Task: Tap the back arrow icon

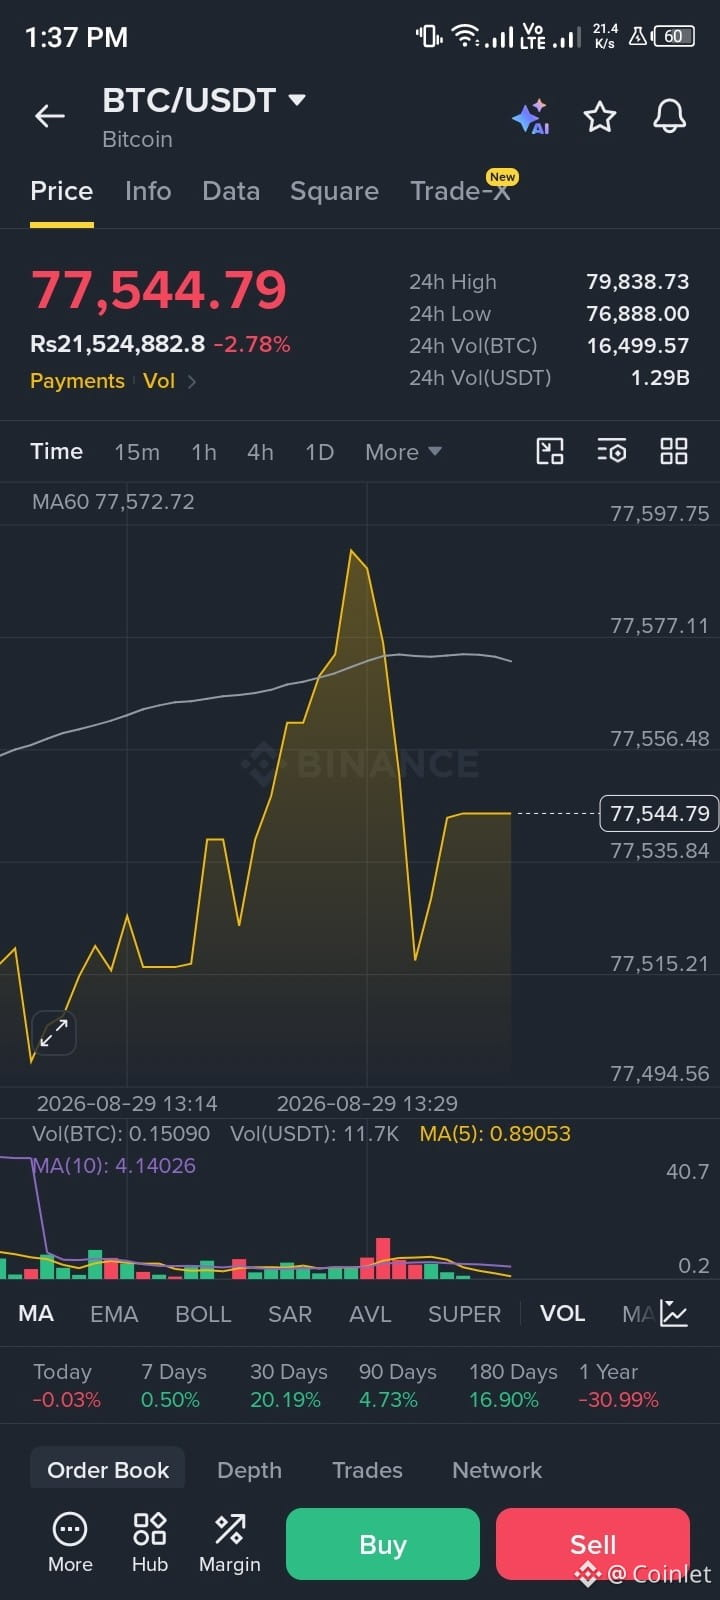Action: click(x=50, y=117)
